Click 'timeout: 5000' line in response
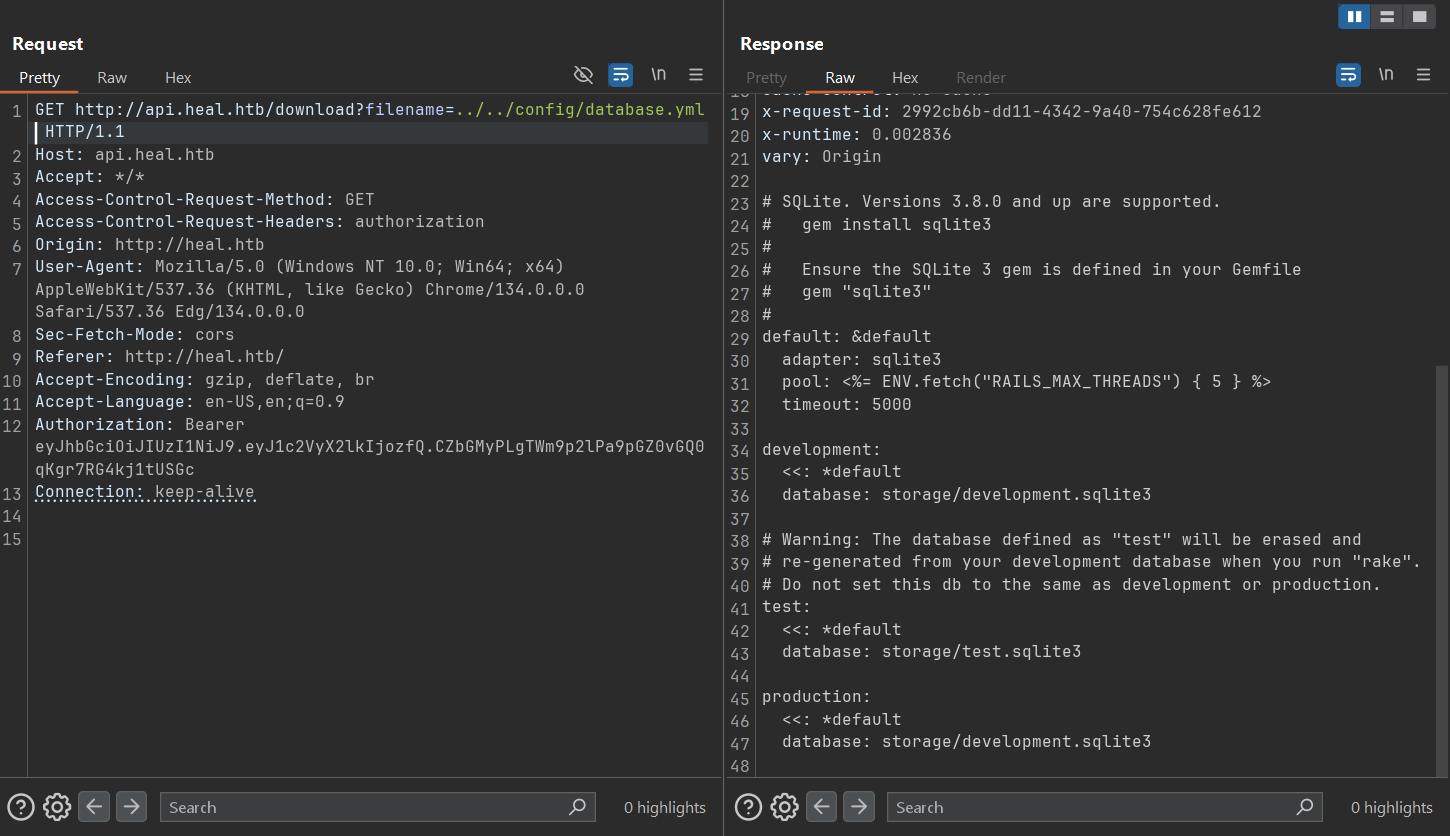Image resolution: width=1450 pixels, height=836 pixels. [846, 405]
